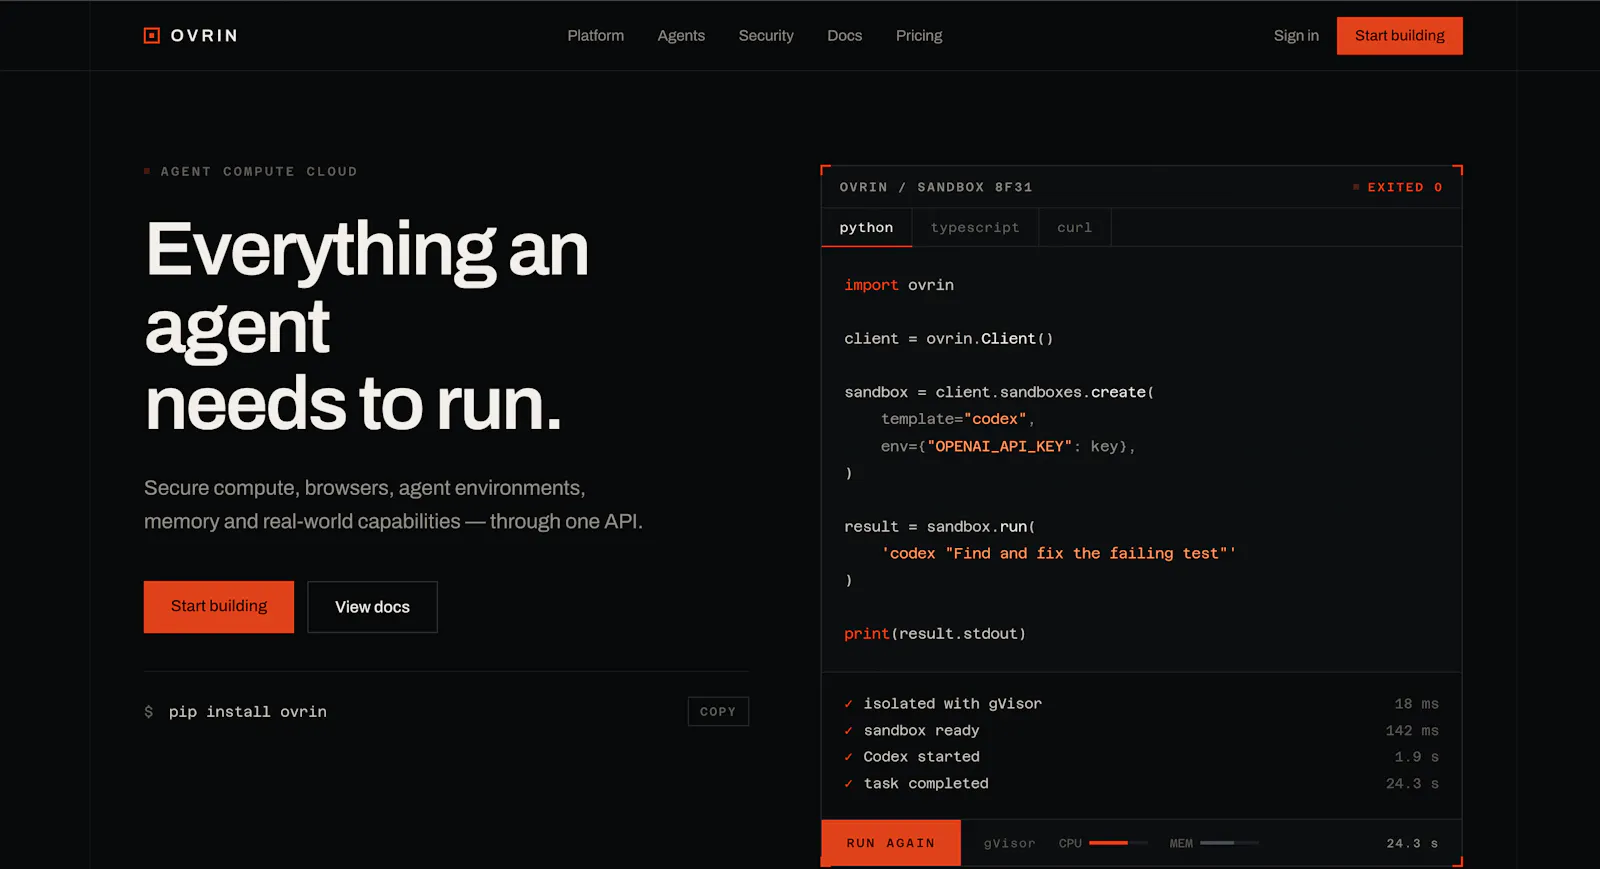Click the checkmark next to sandbox ready
The width and height of the screenshot is (1600, 869).
tap(848, 731)
